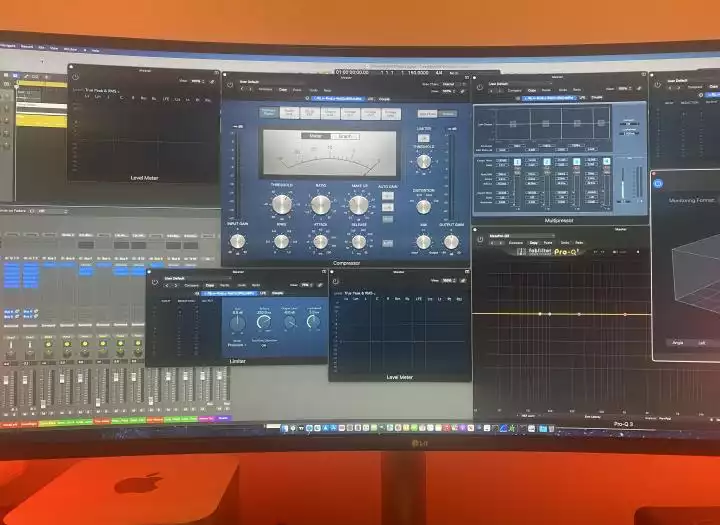This screenshot has height=525, width=720.
Task: Click Redo in the Compressor header
Action: [x=327, y=90]
